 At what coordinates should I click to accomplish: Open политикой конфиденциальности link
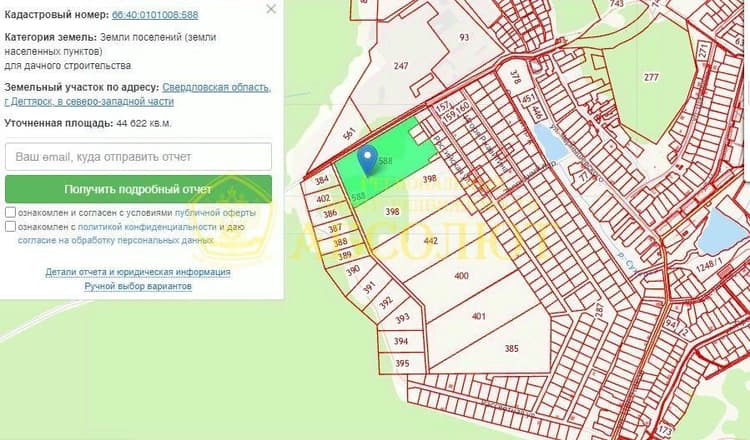147,227
